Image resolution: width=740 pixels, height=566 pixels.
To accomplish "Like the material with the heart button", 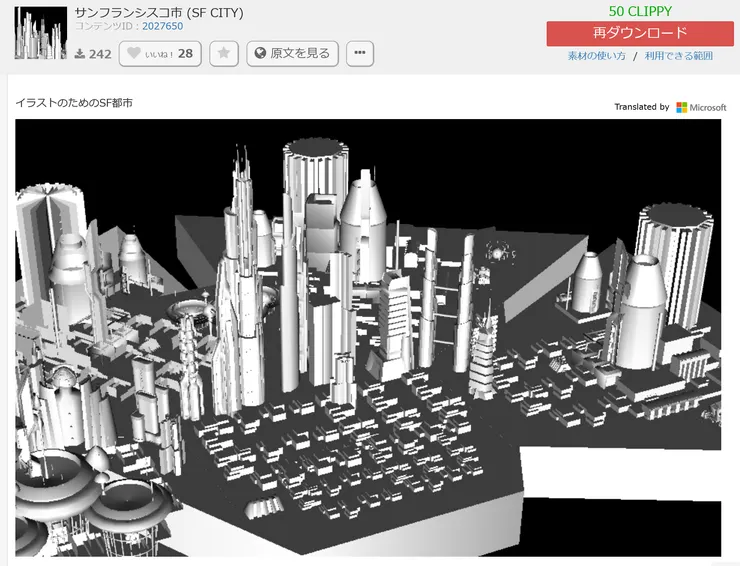I will 160,53.
